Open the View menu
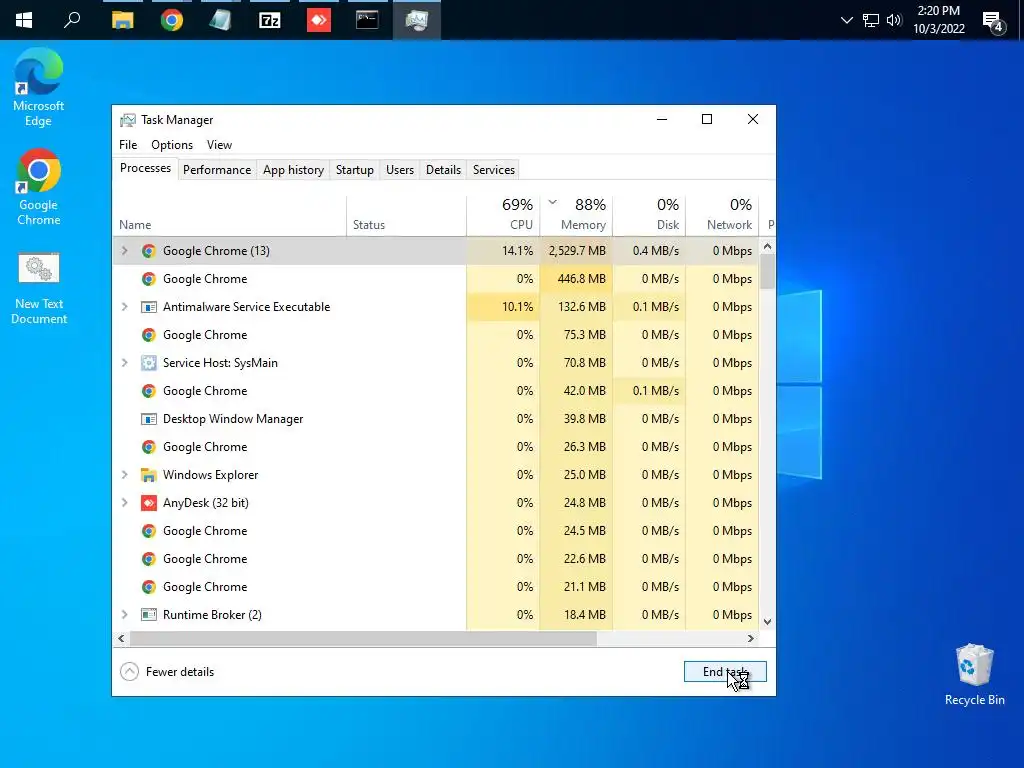The image size is (1024, 768). (x=219, y=145)
